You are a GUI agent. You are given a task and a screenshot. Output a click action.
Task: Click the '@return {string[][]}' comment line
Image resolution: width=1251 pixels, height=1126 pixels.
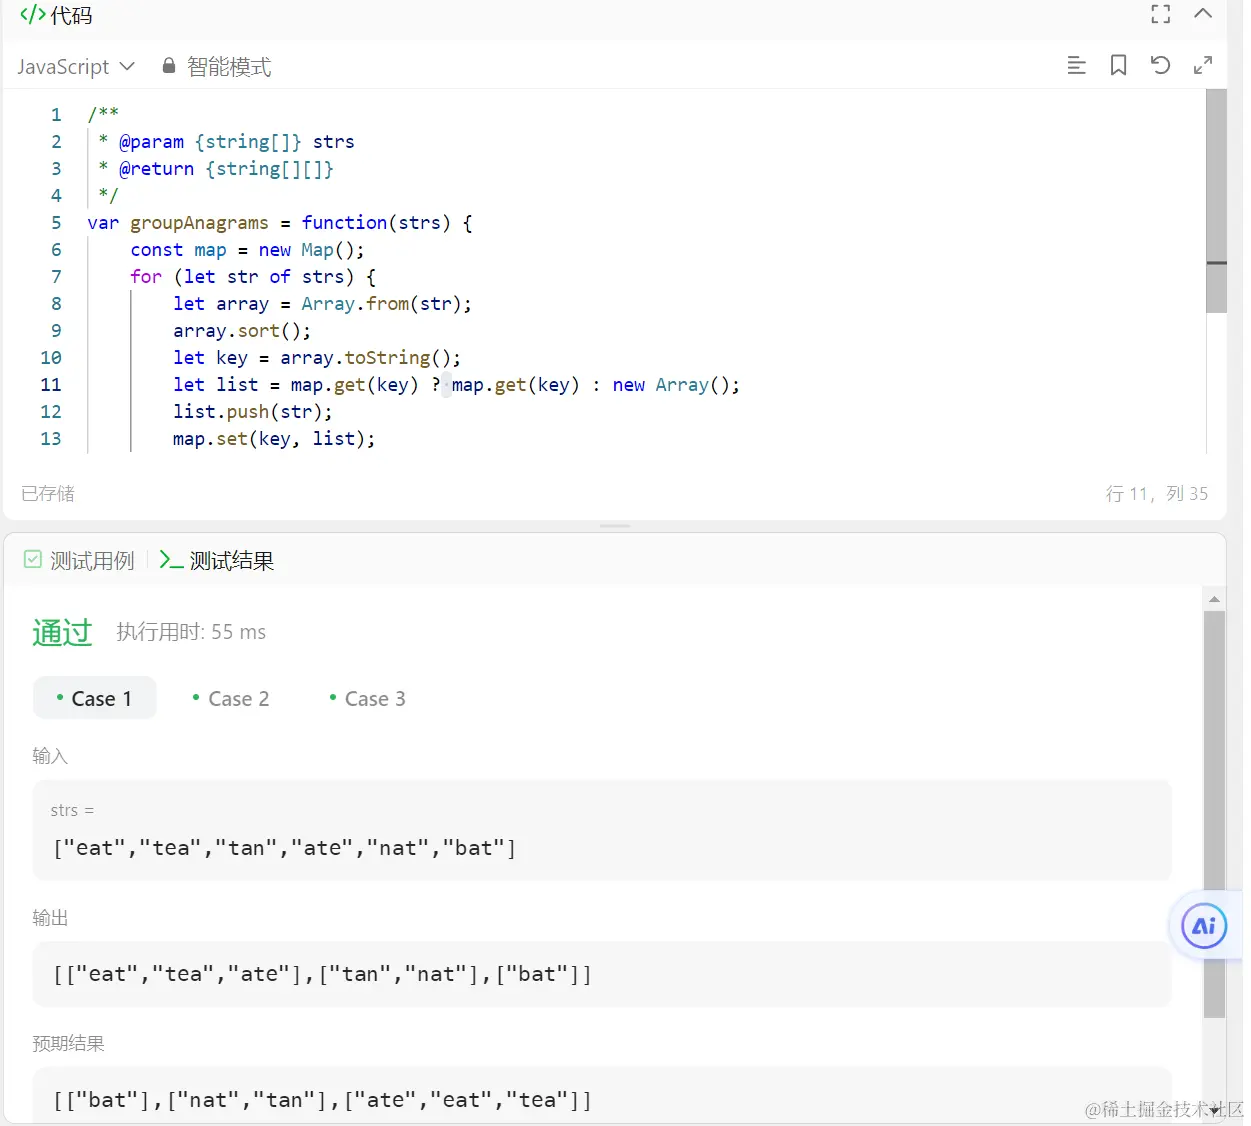coord(226,169)
